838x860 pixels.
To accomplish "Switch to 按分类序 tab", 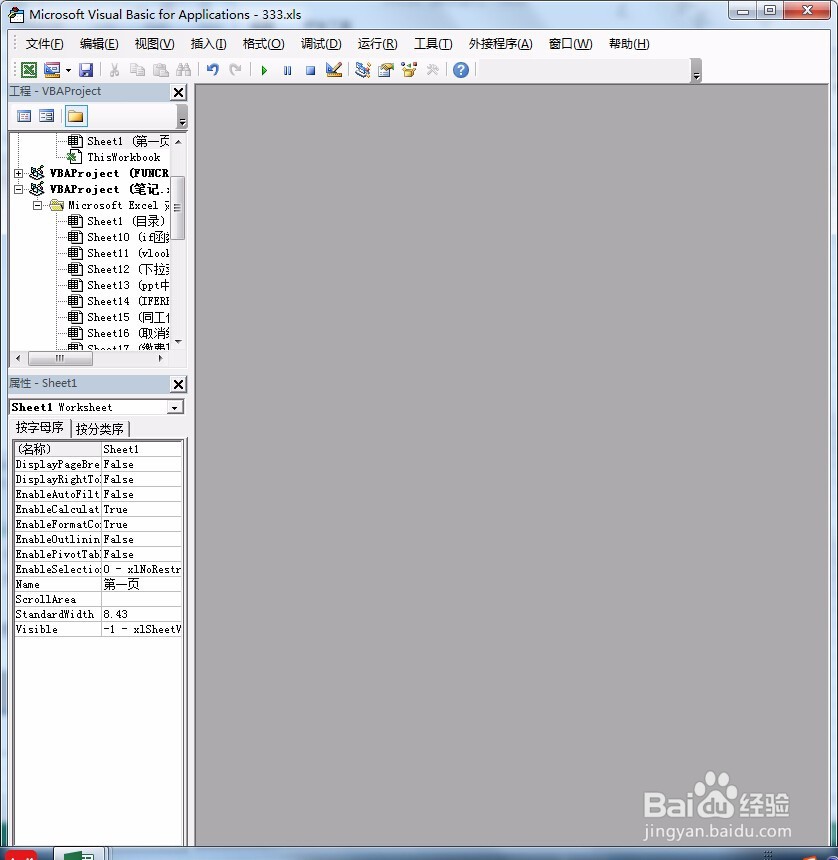I will click(x=100, y=429).
